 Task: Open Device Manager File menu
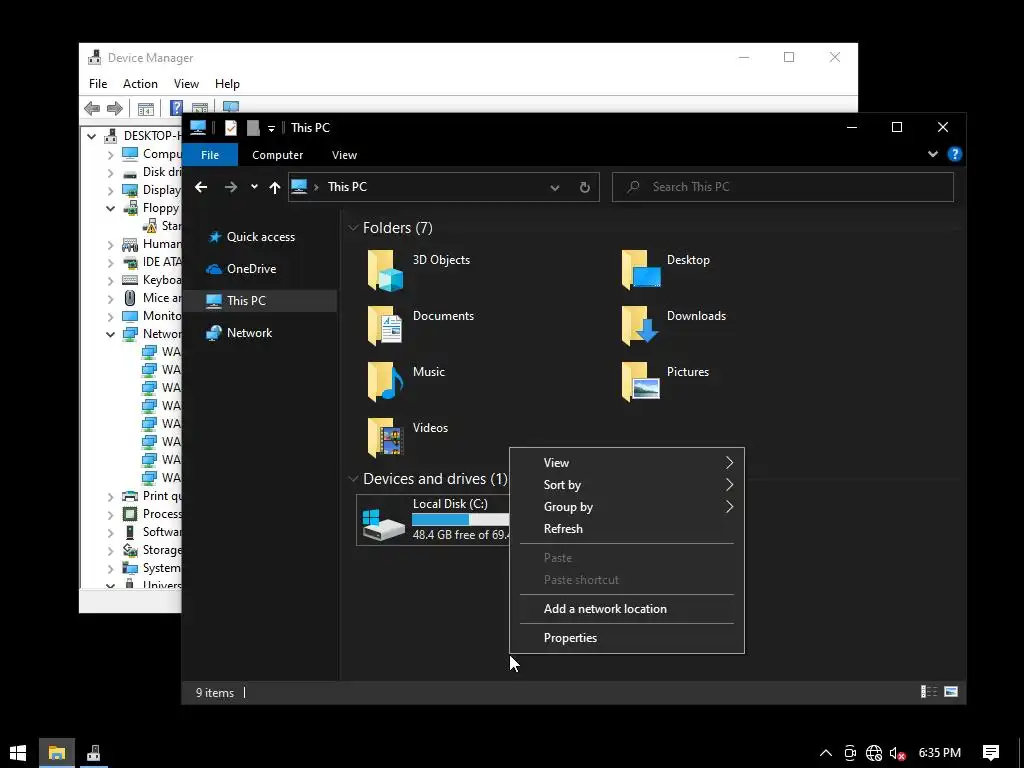tap(98, 84)
